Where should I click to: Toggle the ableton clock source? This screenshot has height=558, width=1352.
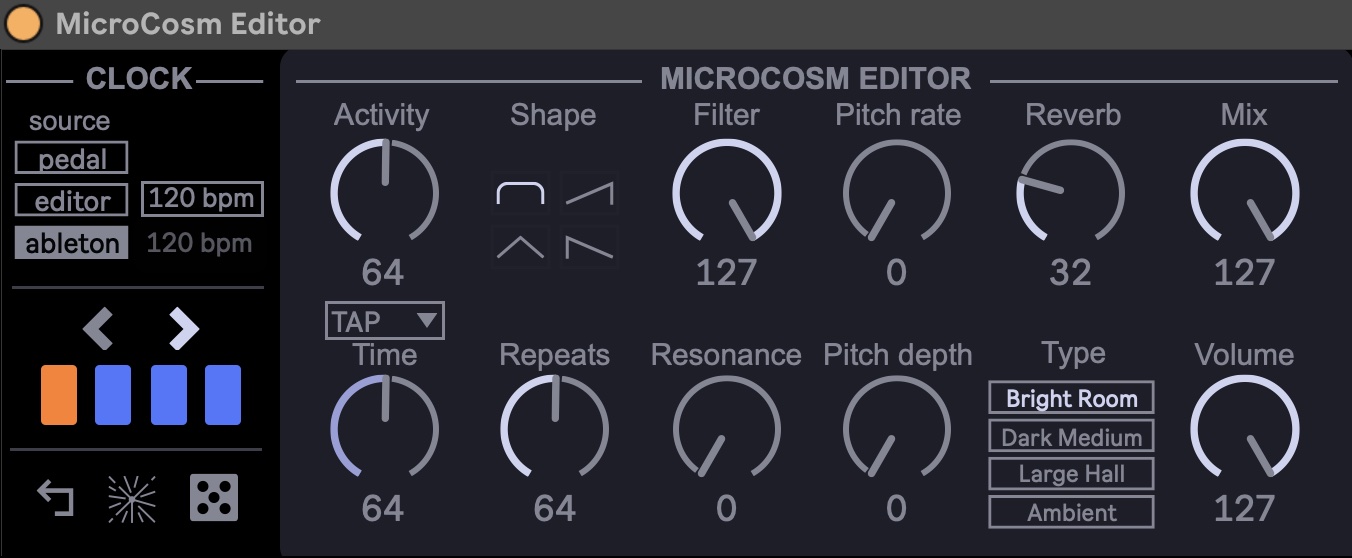point(72,243)
